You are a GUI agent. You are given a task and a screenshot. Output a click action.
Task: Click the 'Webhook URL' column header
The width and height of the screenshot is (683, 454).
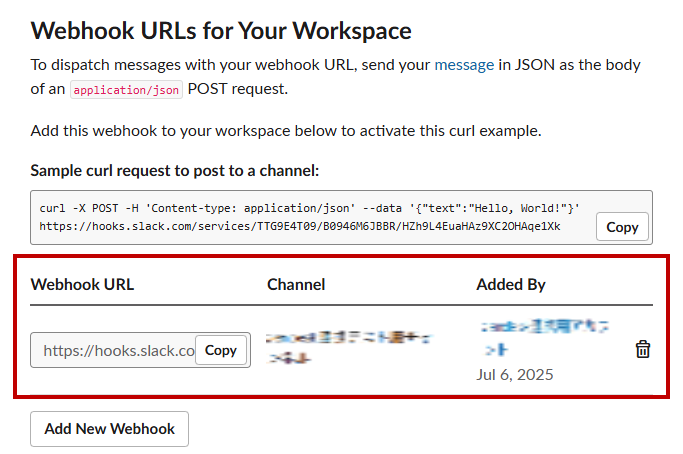pos(82,285)
